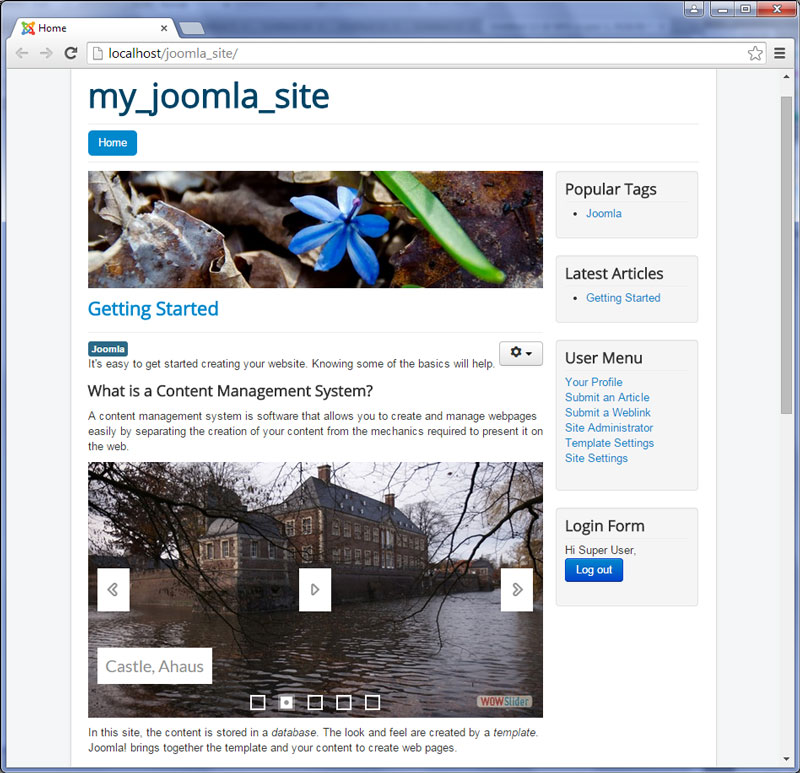Viewport: 800px width, 773px height.
Task: Open the Chrome hamburger menu
Action: coord(780,53)
